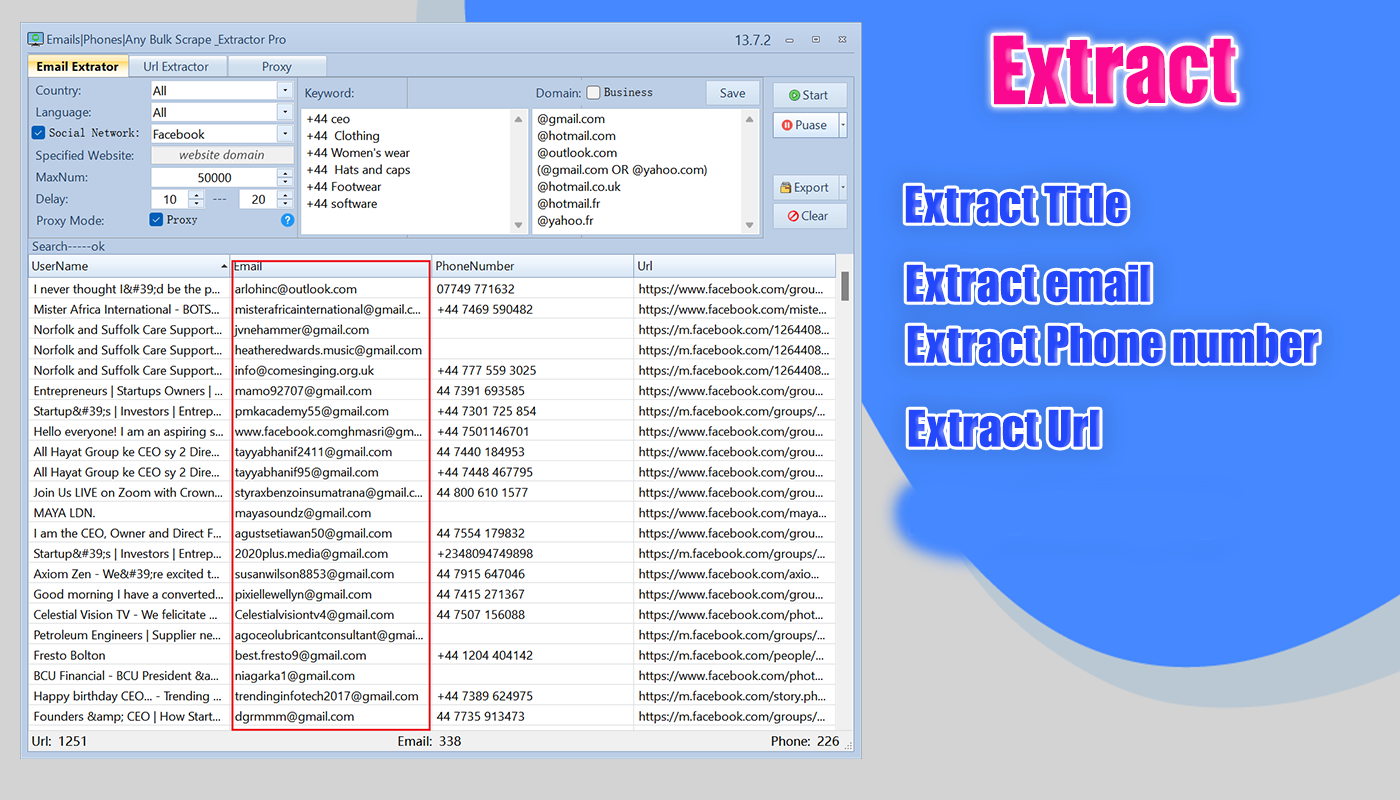This screenshot has height=800, width=1400.
Task: Clear the results with the Clear button
Action: (810, 216)
